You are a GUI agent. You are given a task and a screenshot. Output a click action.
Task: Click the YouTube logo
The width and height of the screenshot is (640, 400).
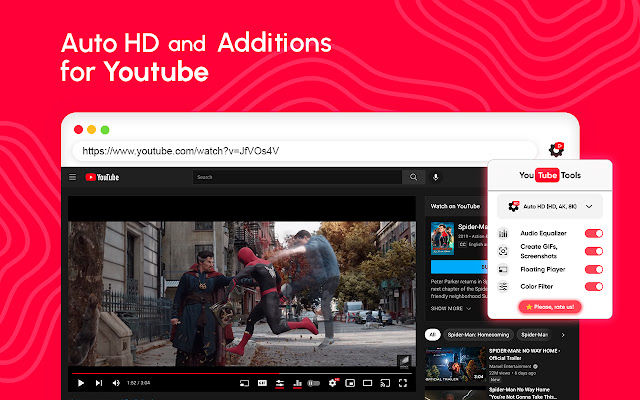tap(102, 177)
